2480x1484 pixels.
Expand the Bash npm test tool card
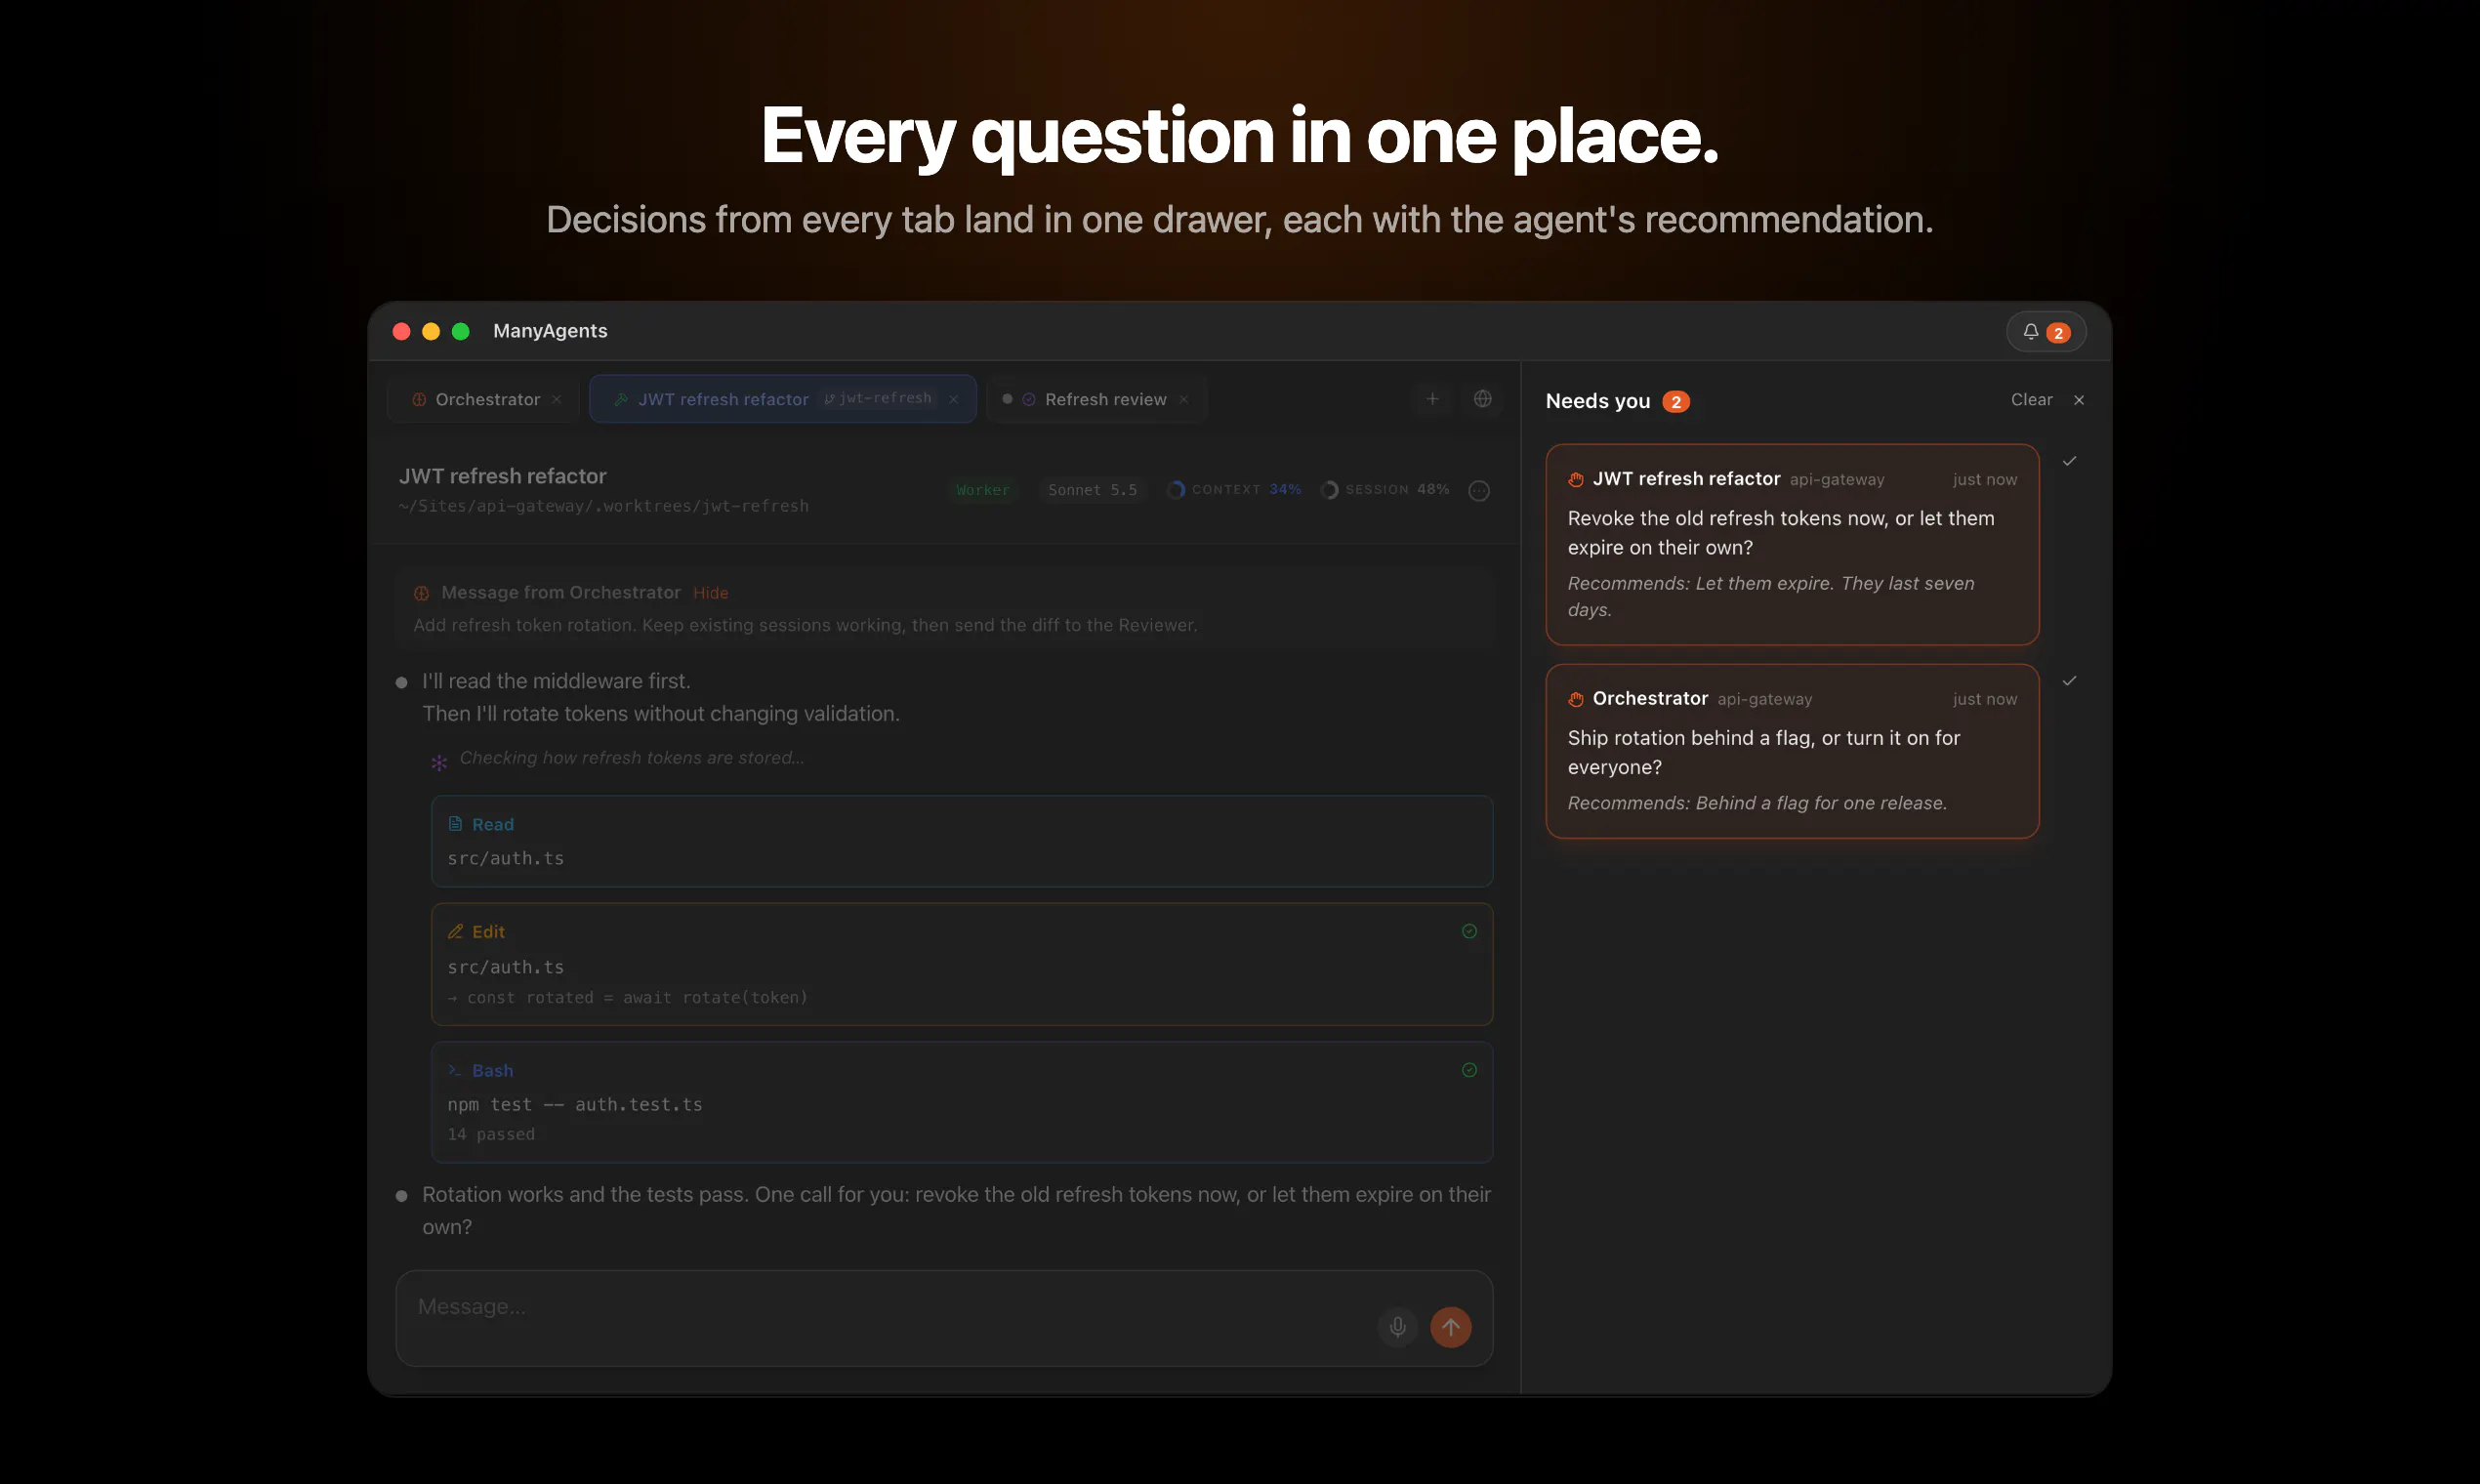962,1102
